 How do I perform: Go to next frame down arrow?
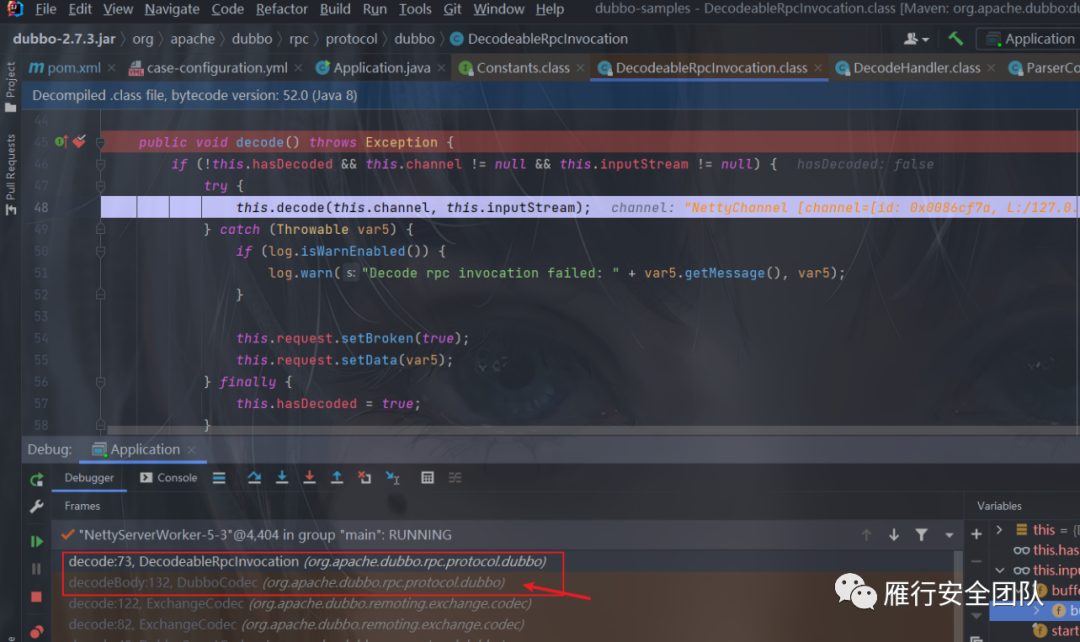(893, 535)
